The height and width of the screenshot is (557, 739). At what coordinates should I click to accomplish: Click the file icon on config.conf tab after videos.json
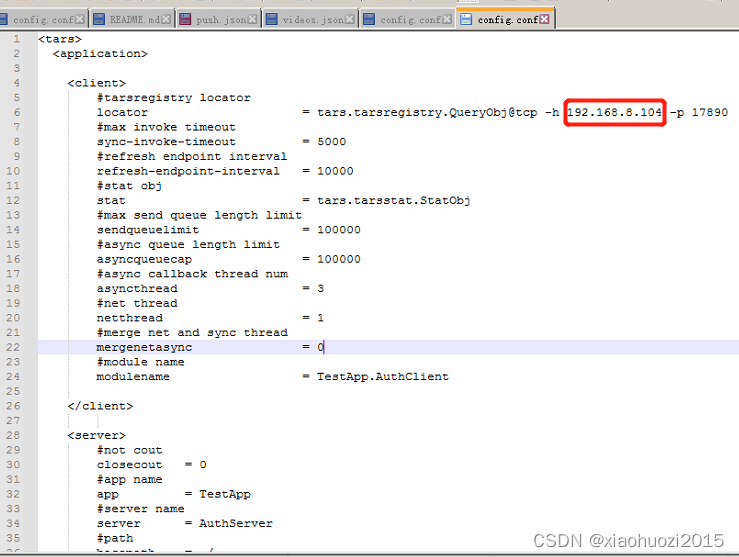click(369, 19)
